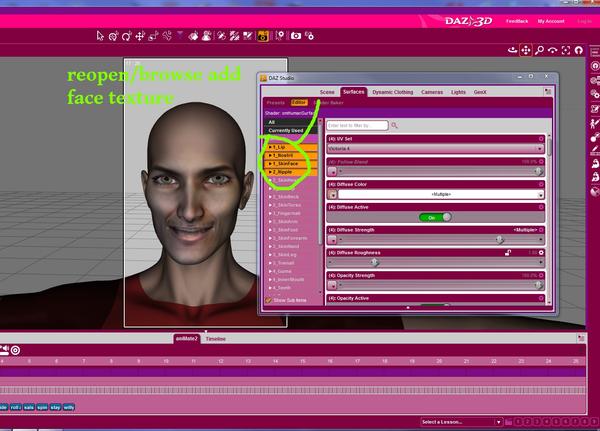Open render settings gears icon in toolbar
600x431 pixels.
[x=309, y=36]
